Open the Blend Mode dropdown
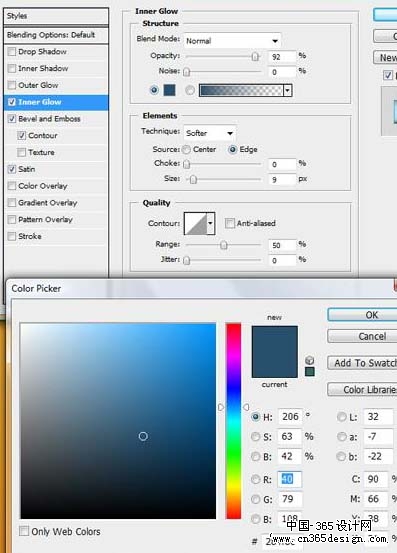The image size is (397, 553). point(232,41)
